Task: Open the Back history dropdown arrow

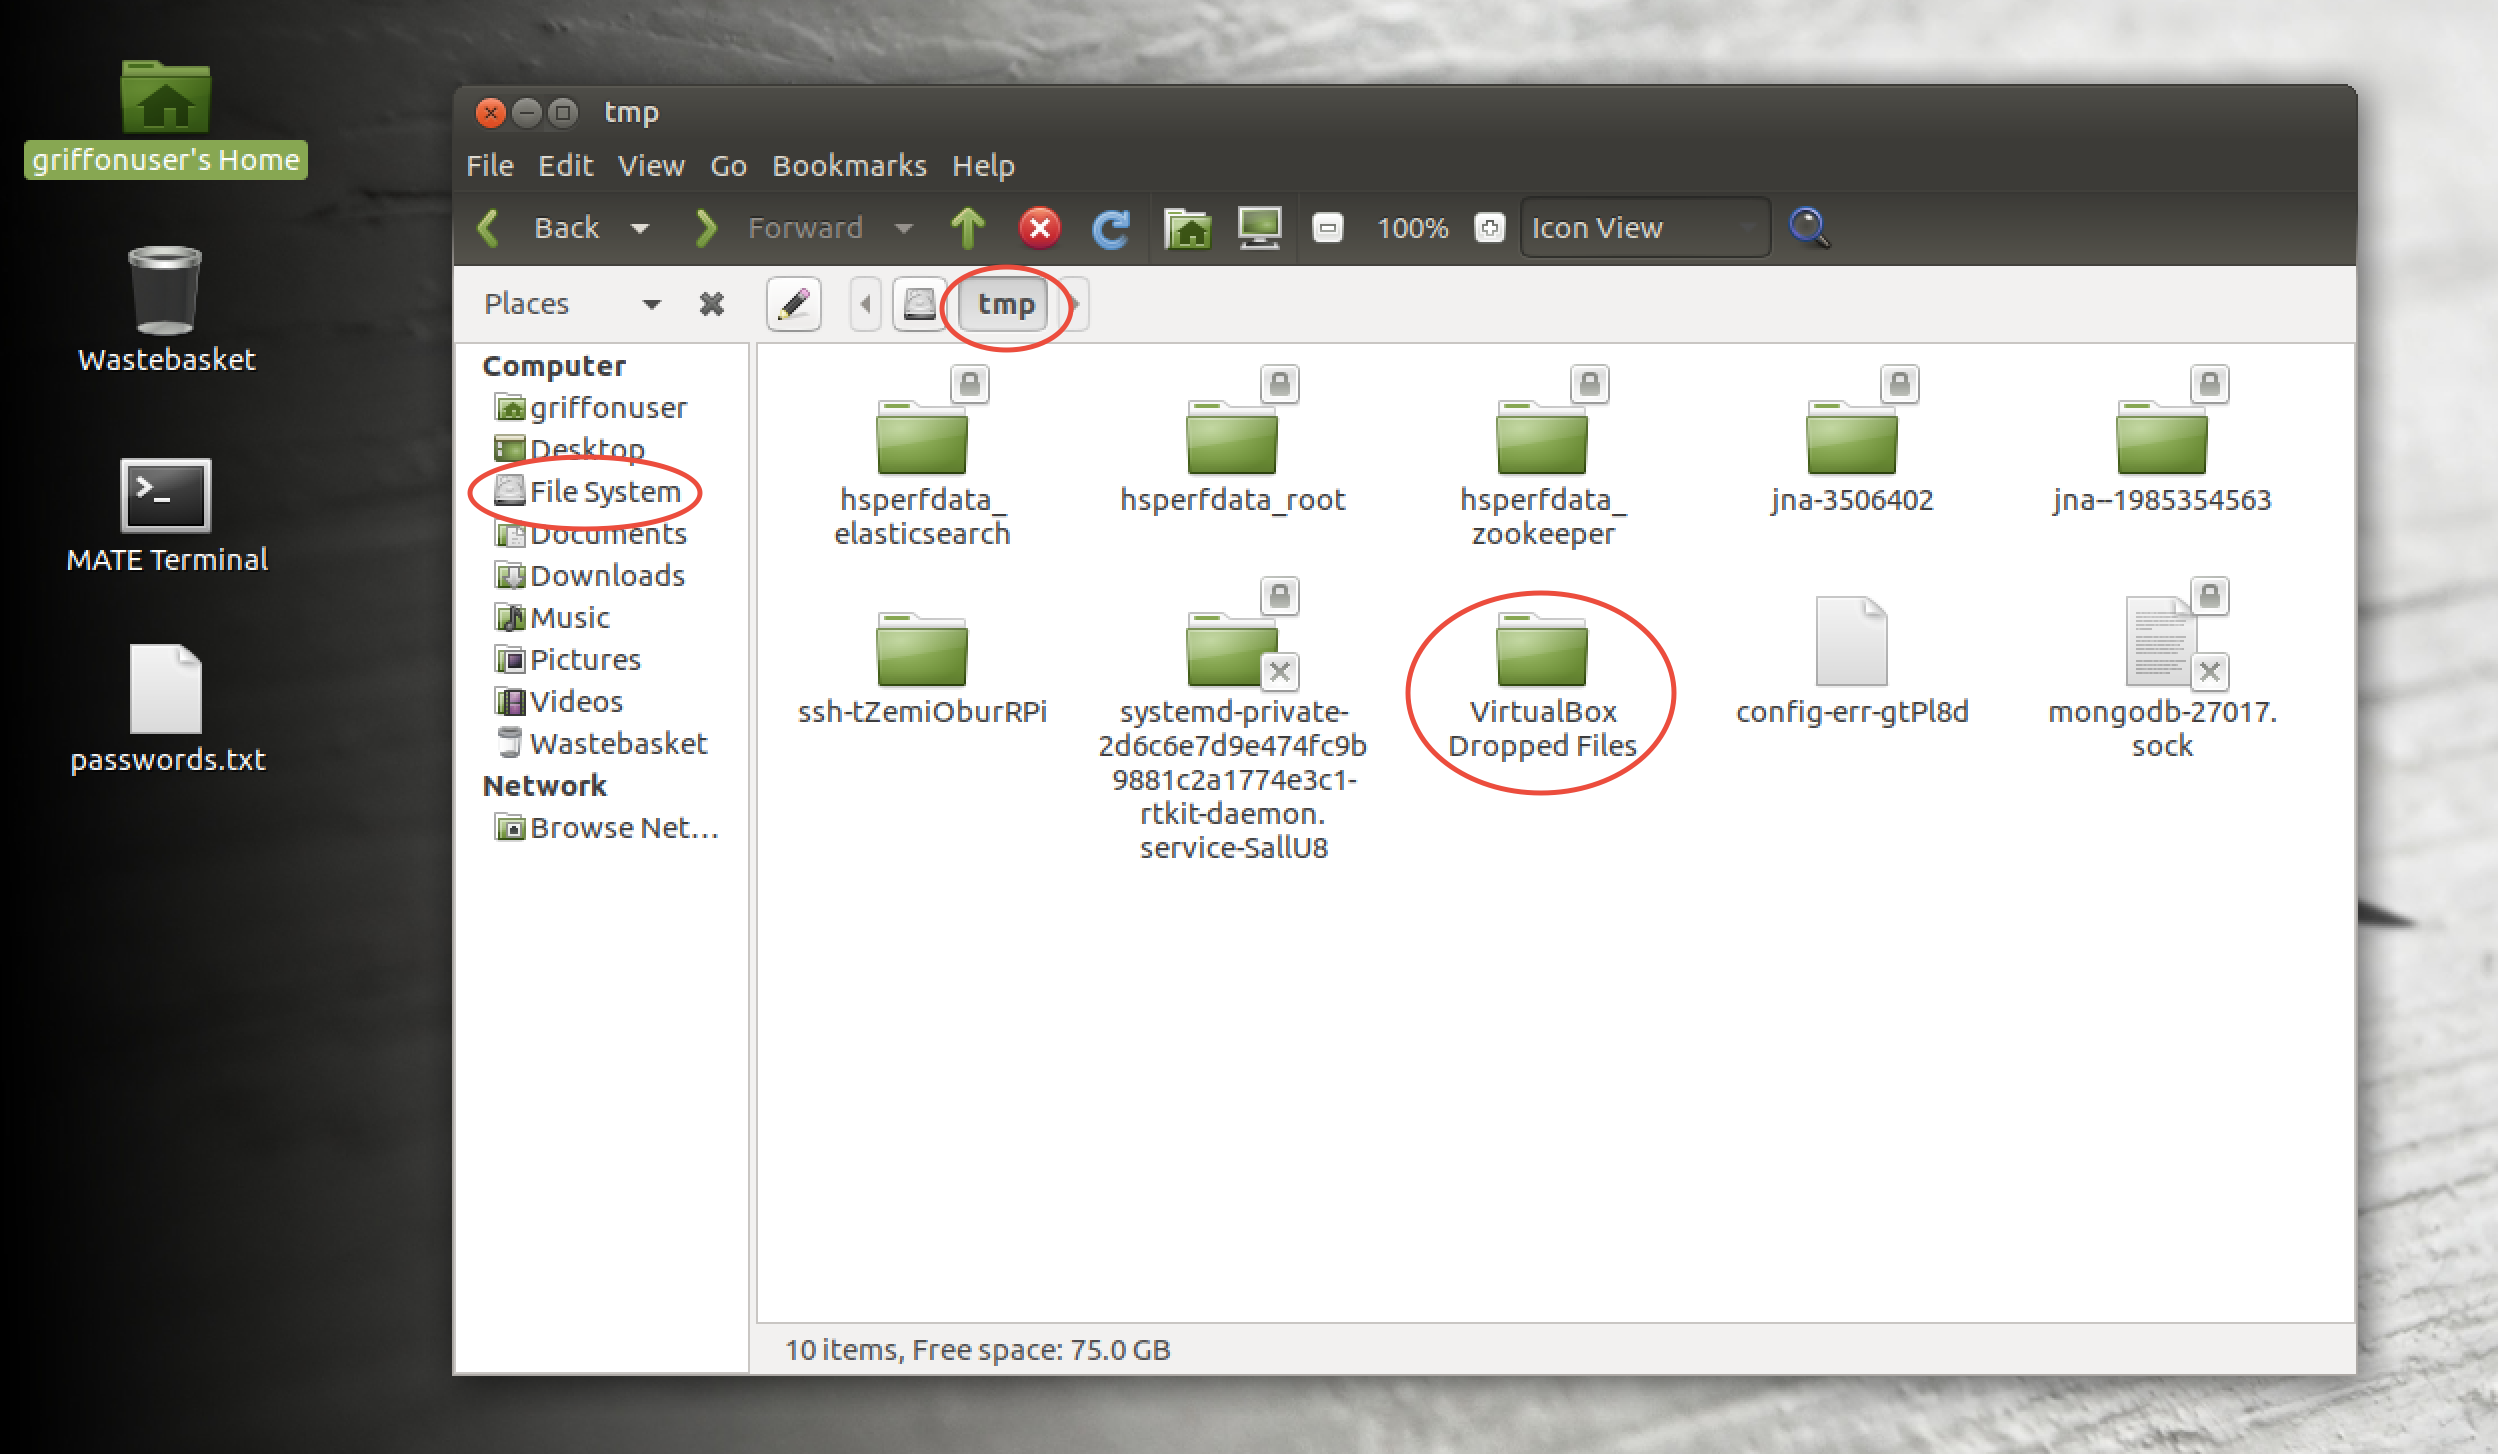Action: pyautogui.click(x=640, y=228)
